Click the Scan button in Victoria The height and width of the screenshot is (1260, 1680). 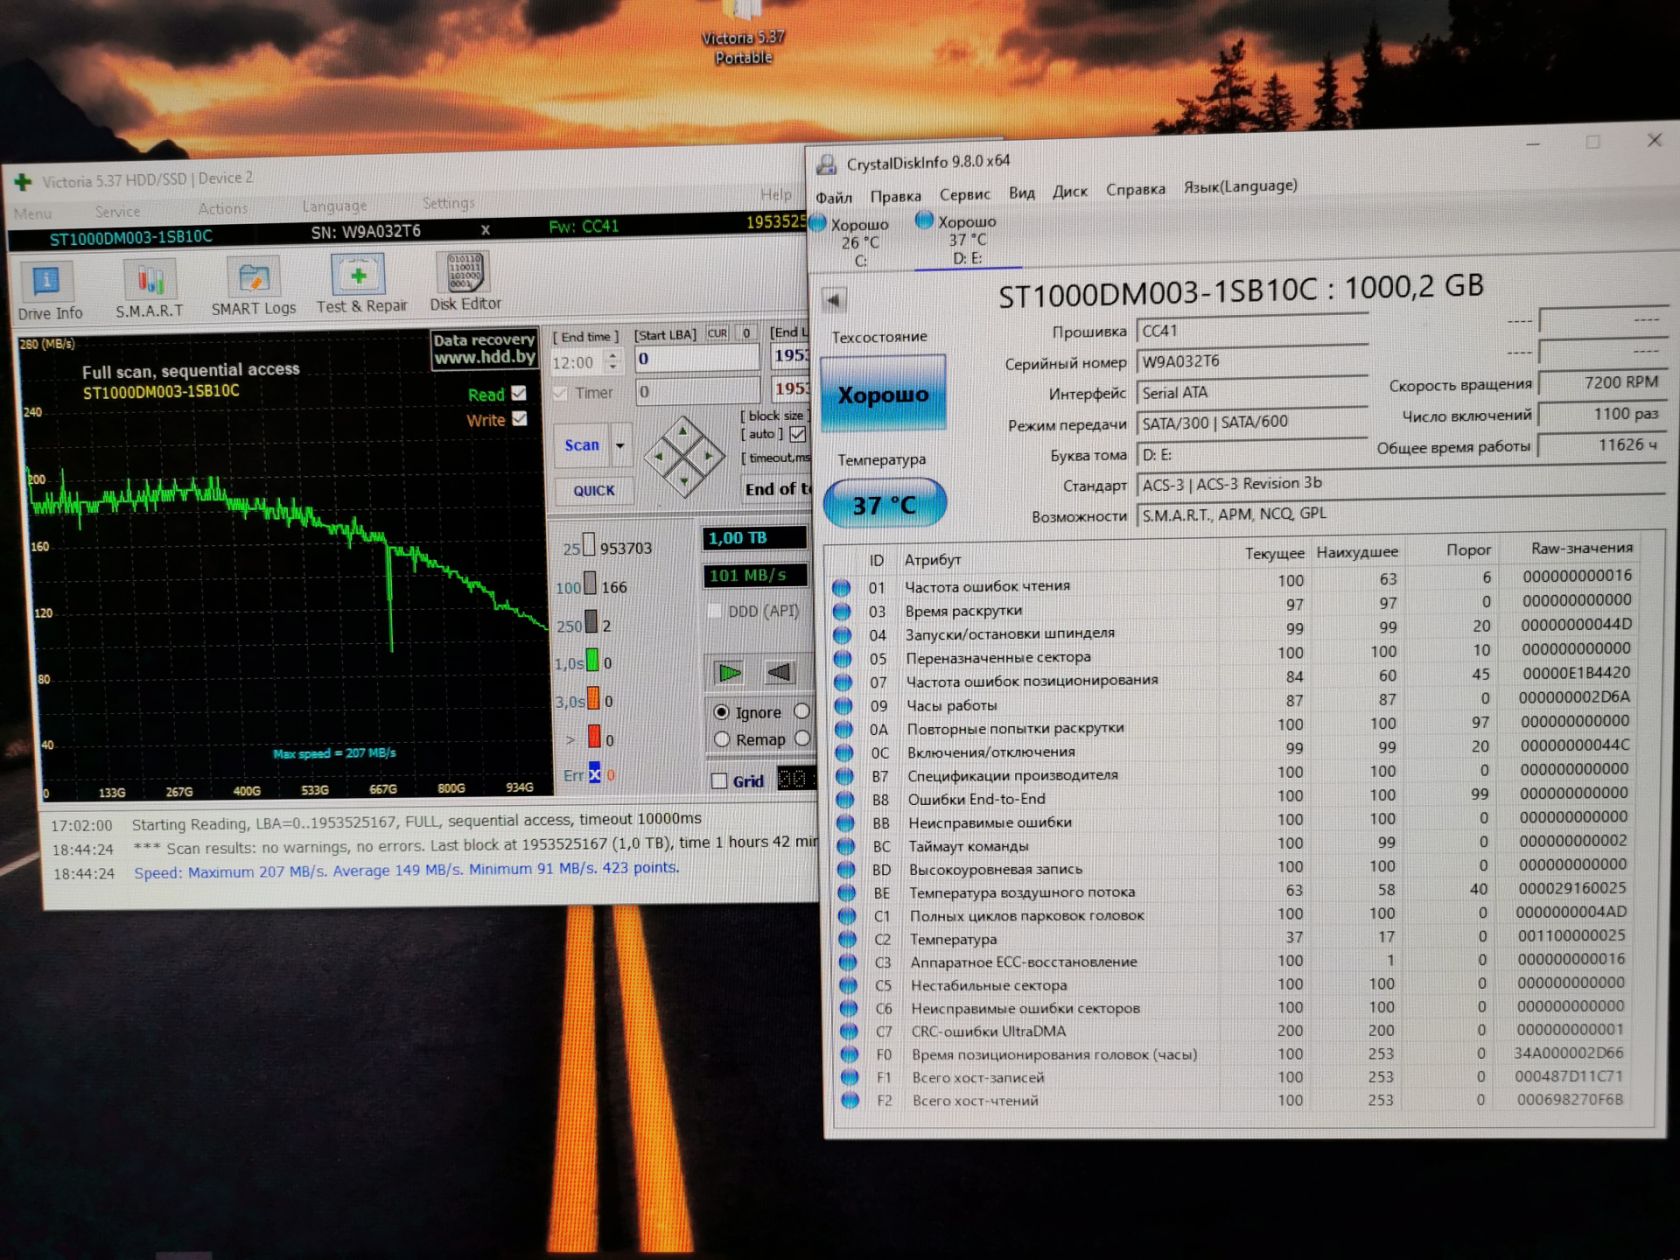click(581, 445)
